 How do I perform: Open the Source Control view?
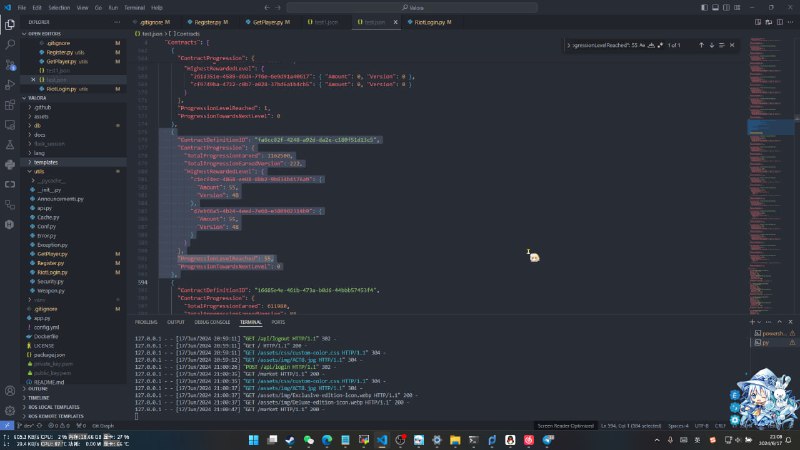pyautogui.click(x=10, y=65)
